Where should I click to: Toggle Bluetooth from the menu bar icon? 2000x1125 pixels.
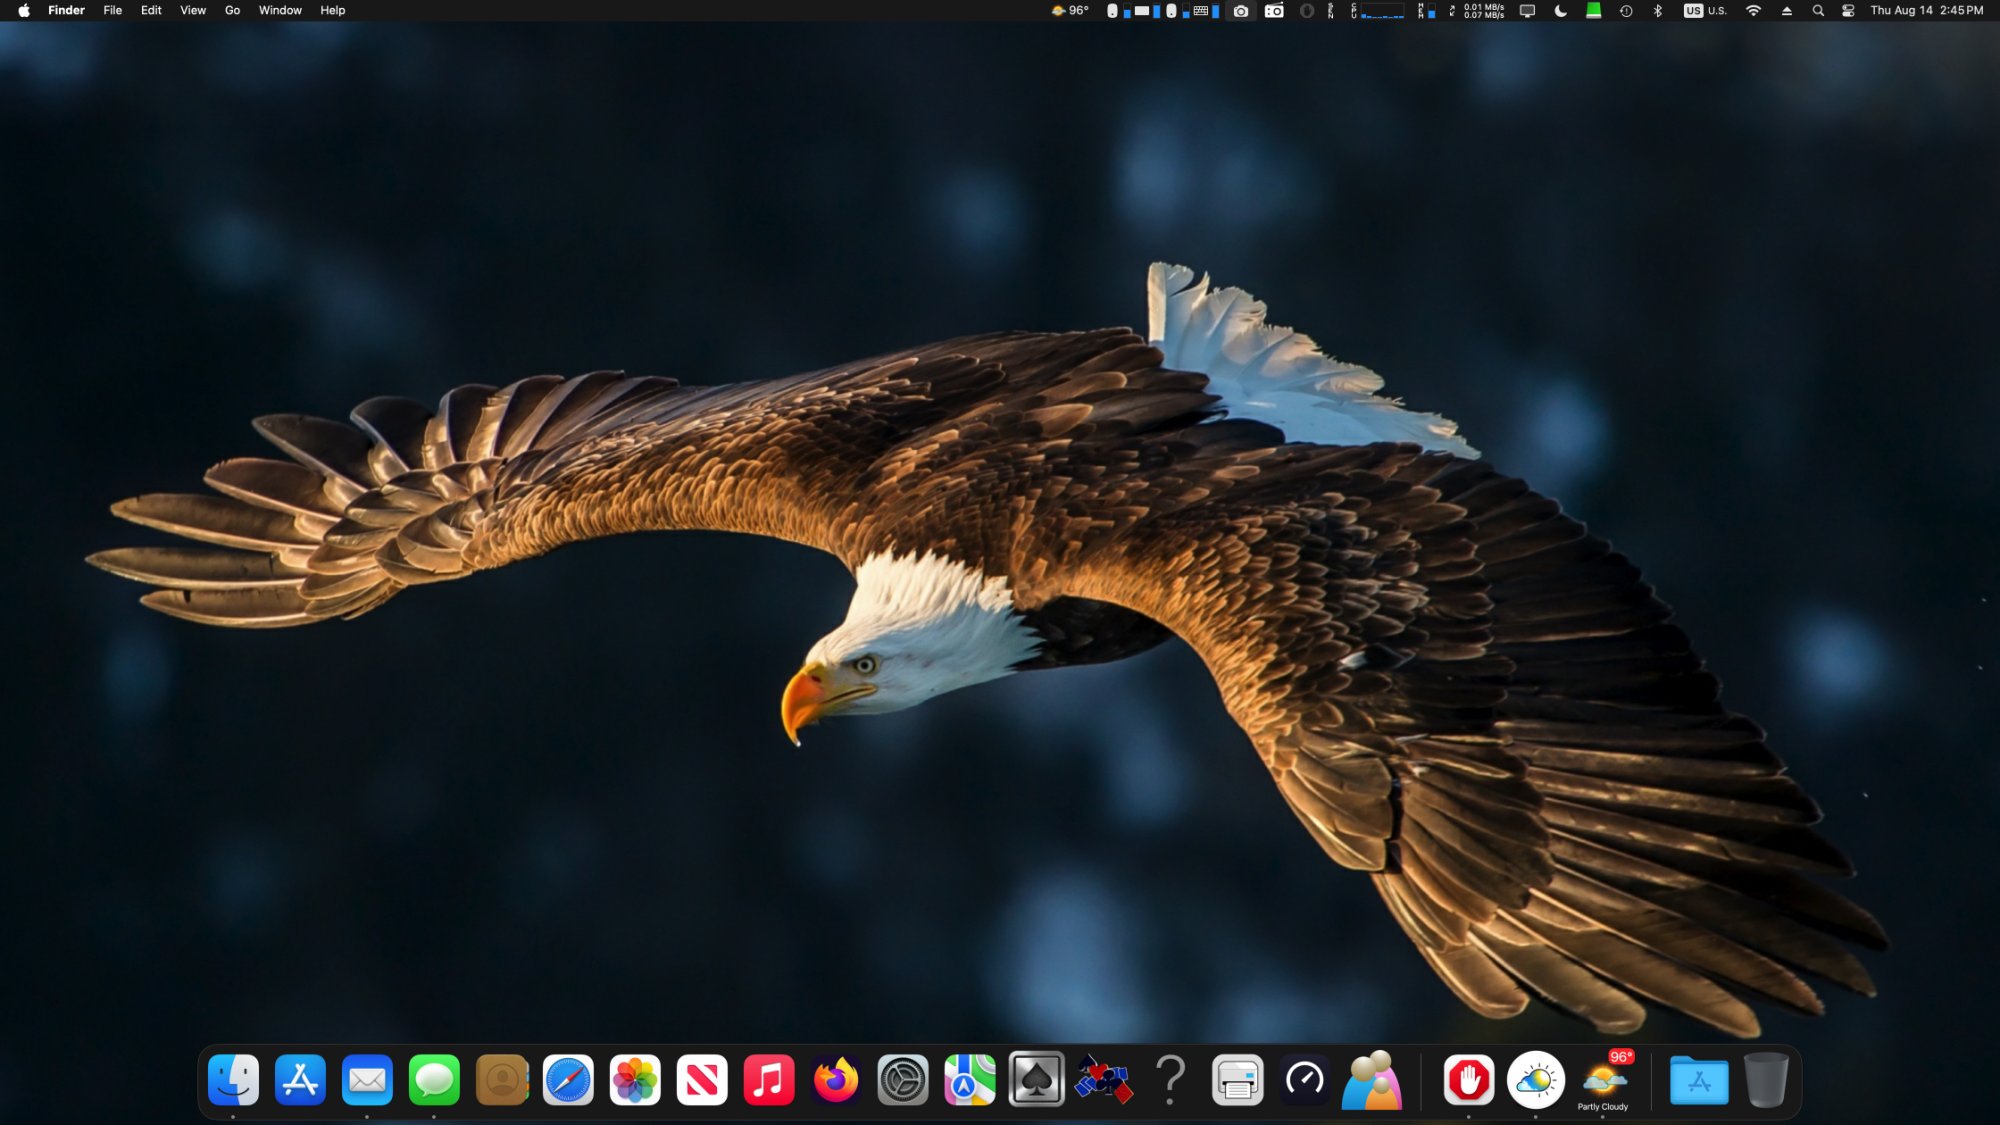pos(1657,11)
